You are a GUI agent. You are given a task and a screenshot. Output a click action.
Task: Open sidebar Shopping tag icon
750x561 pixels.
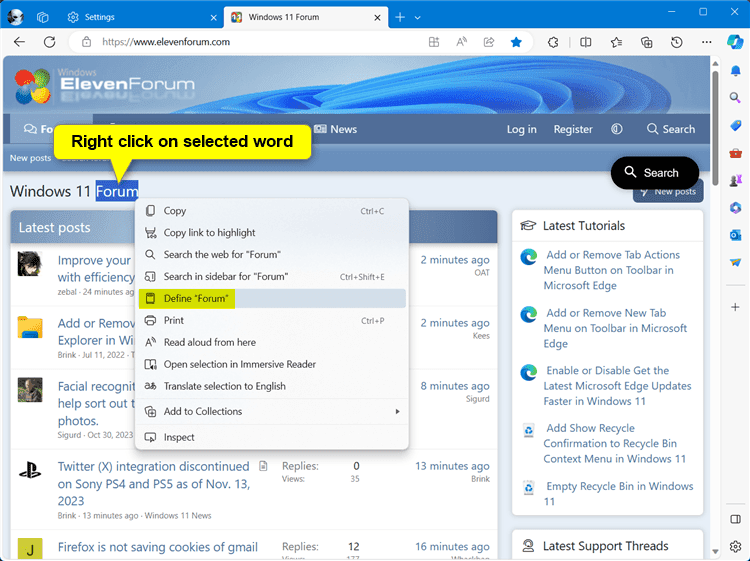point(736,125)
